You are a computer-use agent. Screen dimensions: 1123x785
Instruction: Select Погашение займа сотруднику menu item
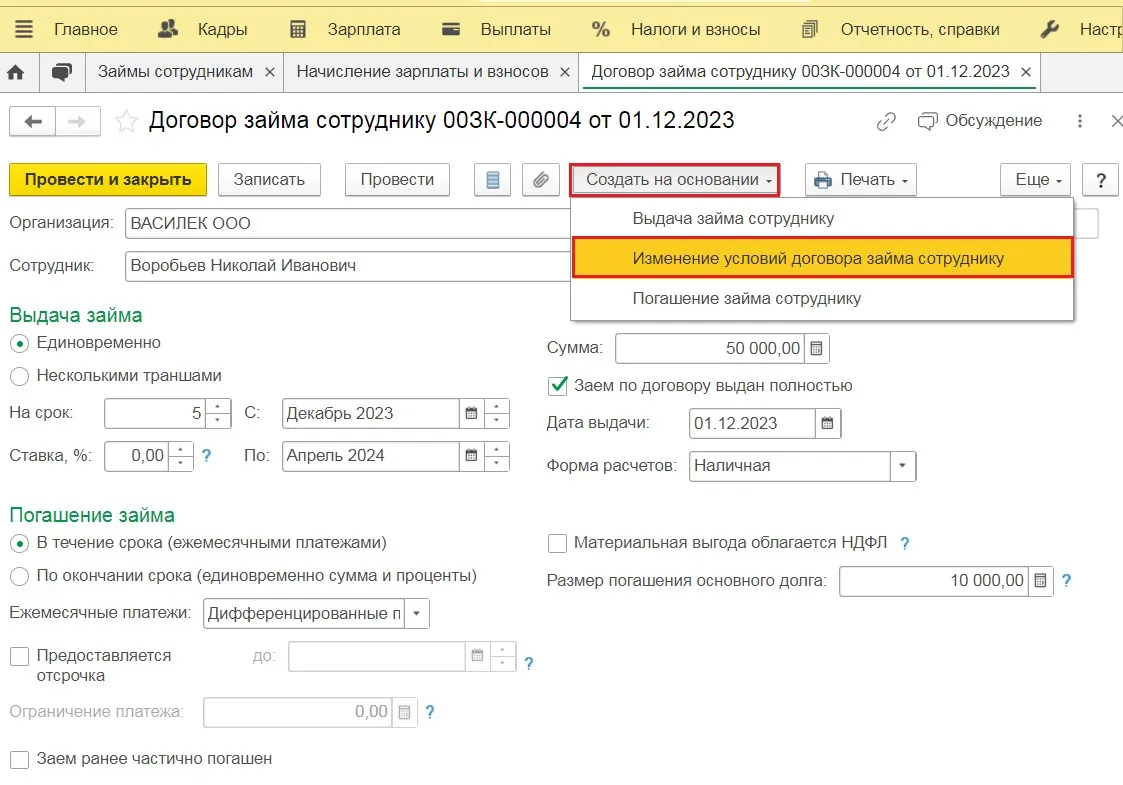point(746,299)
